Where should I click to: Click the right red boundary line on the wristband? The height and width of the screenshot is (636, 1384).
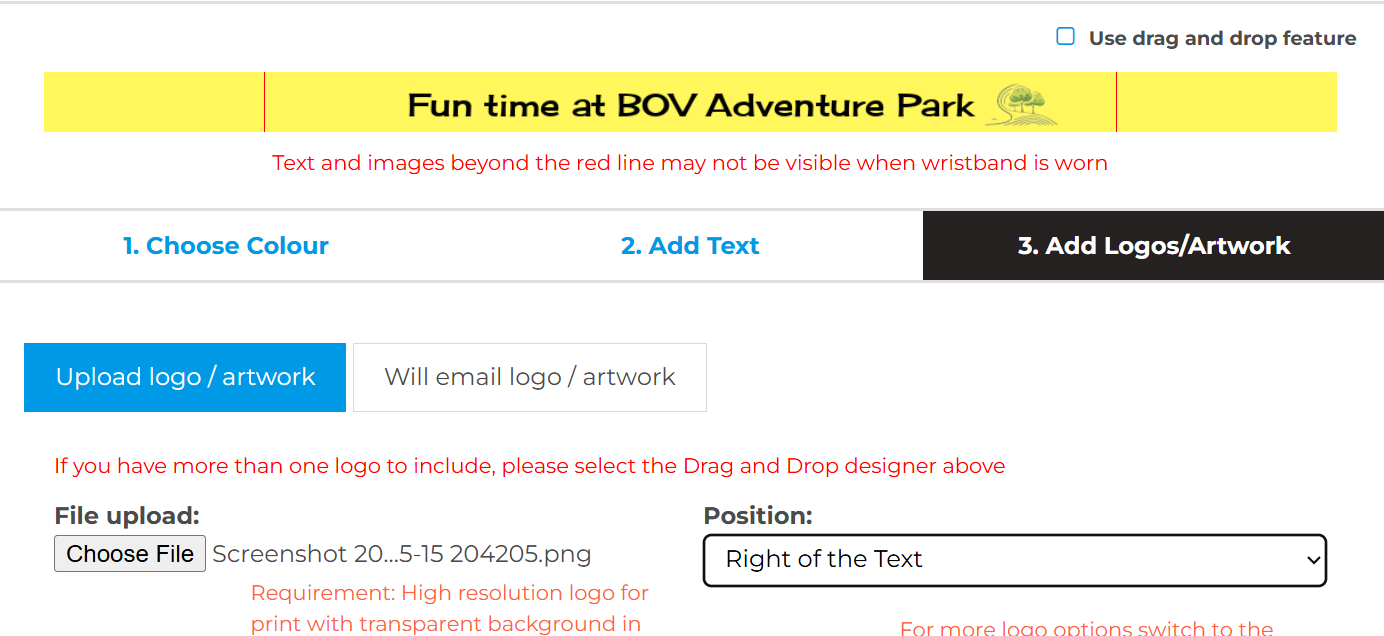[1116, 102]
